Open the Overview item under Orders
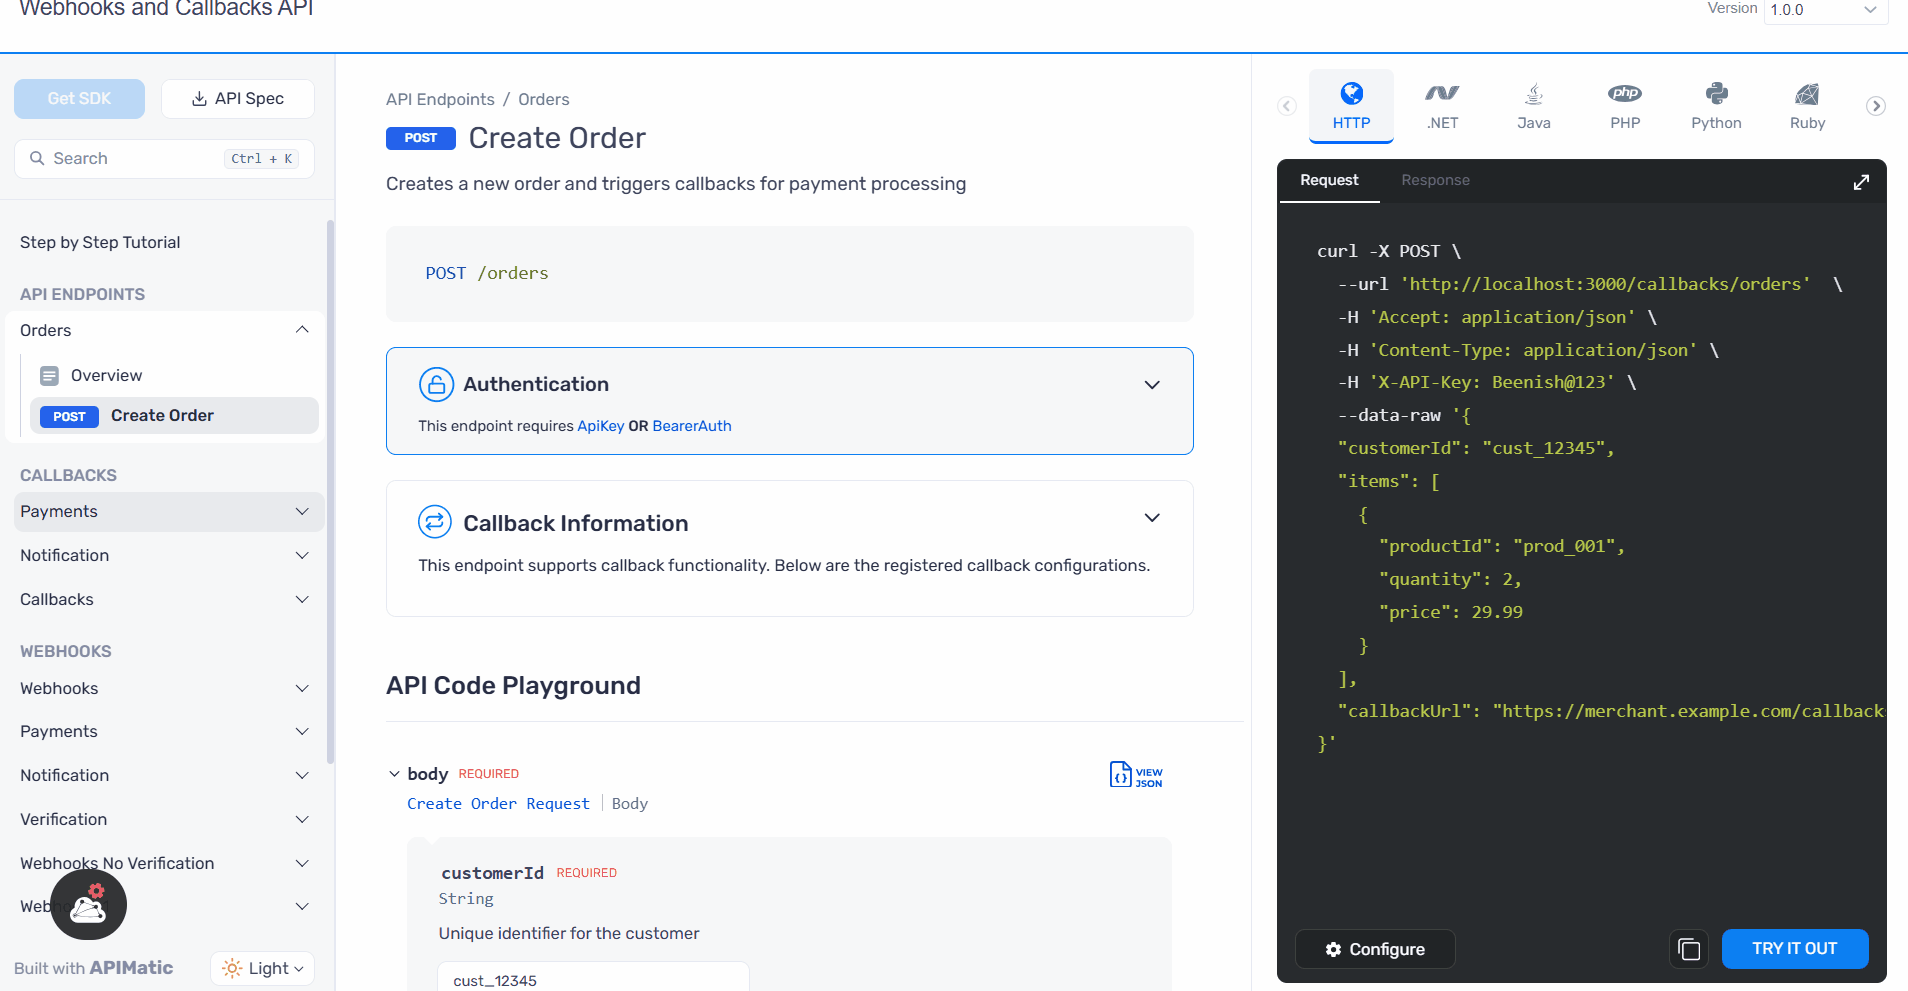 pyautogui.click(x=106, y=375)
